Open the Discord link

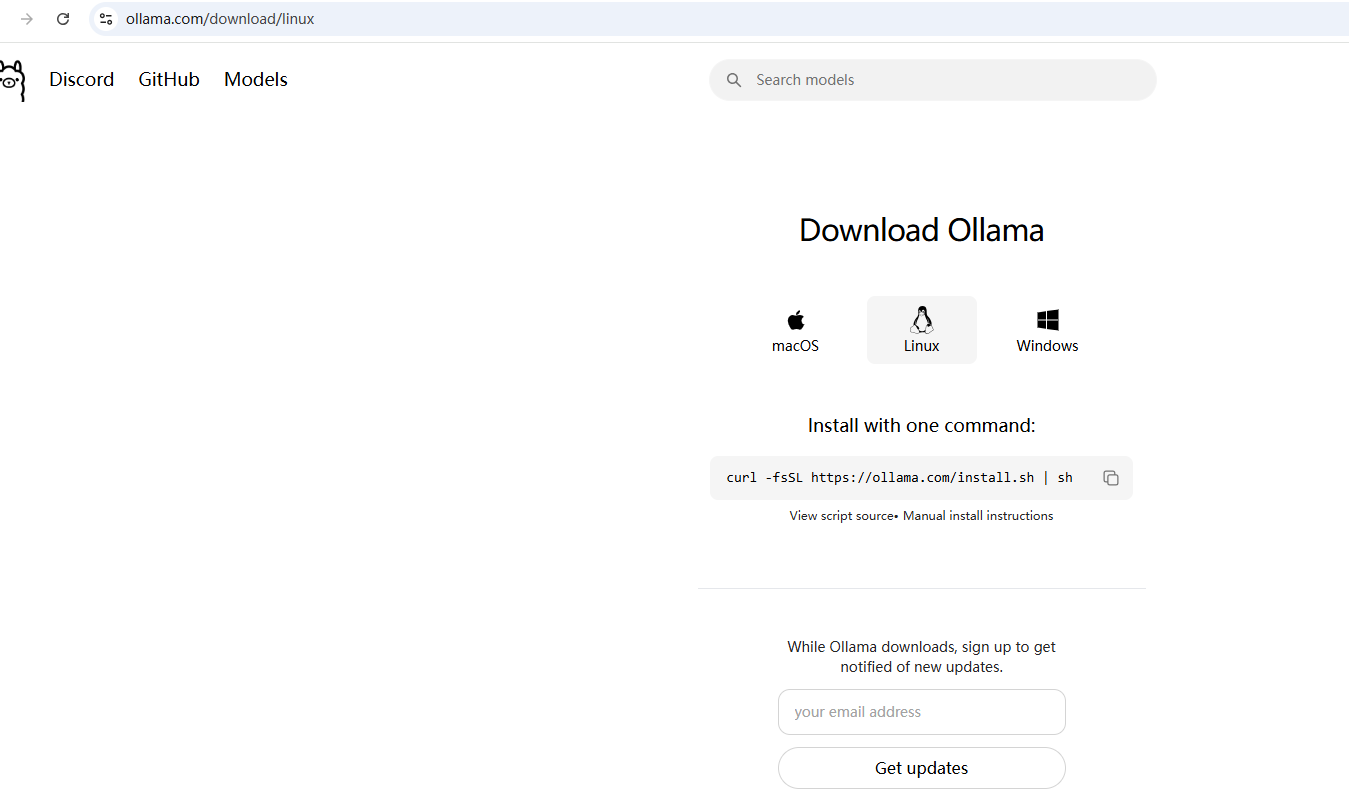pyautogui.click(x=82, y=80)
